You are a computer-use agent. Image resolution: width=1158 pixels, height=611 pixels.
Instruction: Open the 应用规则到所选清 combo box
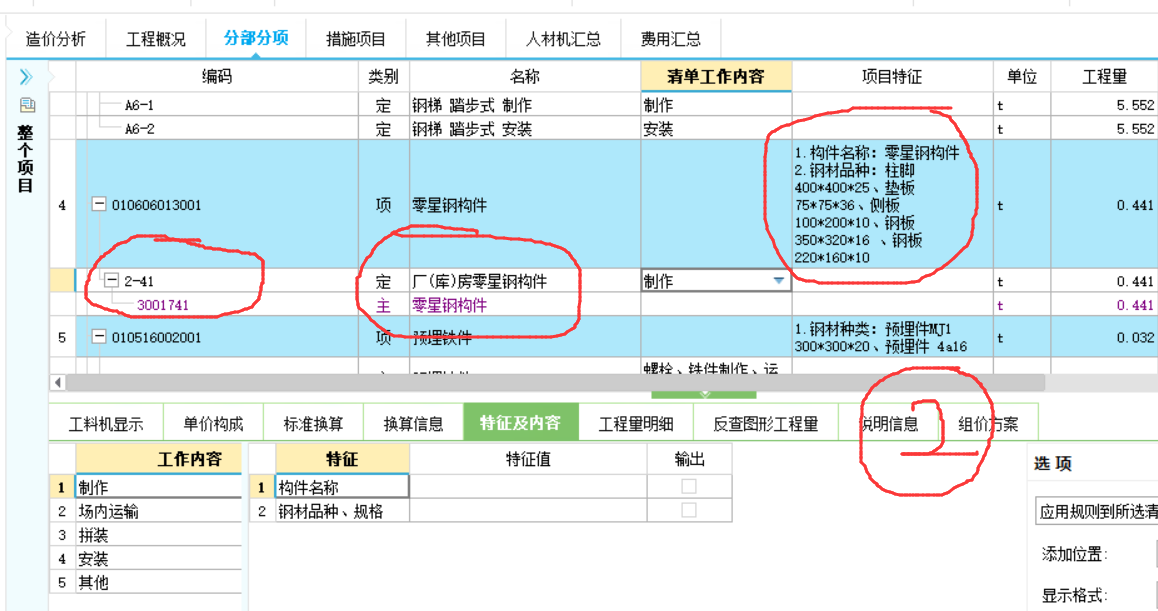[x=1097, y=511]
